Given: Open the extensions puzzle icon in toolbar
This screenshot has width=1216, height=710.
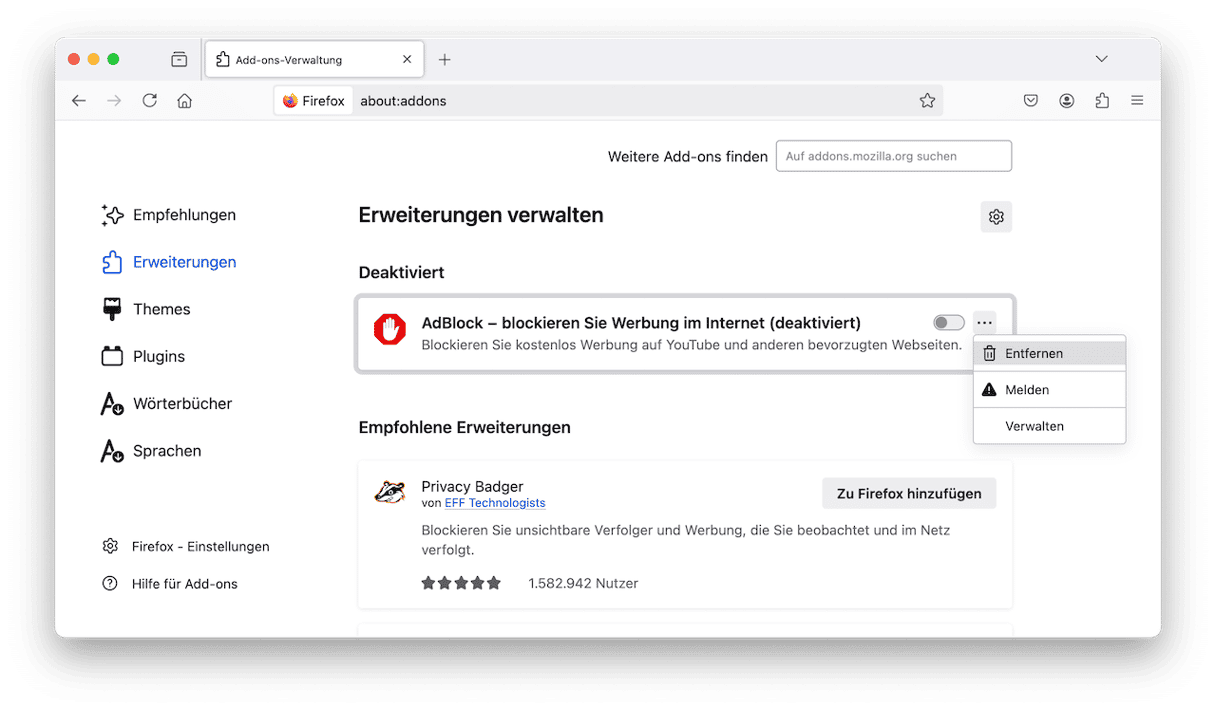Looking at the screenshot, I should tap(1102, 101).
